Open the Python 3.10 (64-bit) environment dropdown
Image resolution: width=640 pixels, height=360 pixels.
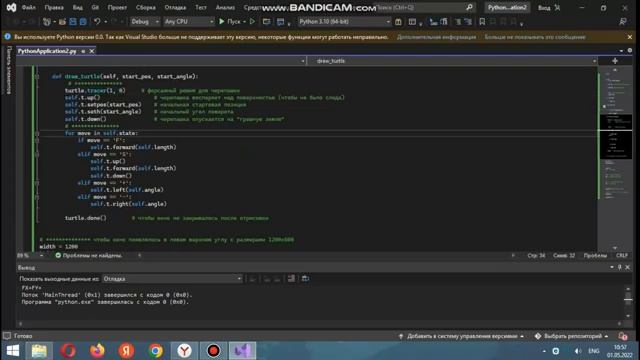[344, 22]
